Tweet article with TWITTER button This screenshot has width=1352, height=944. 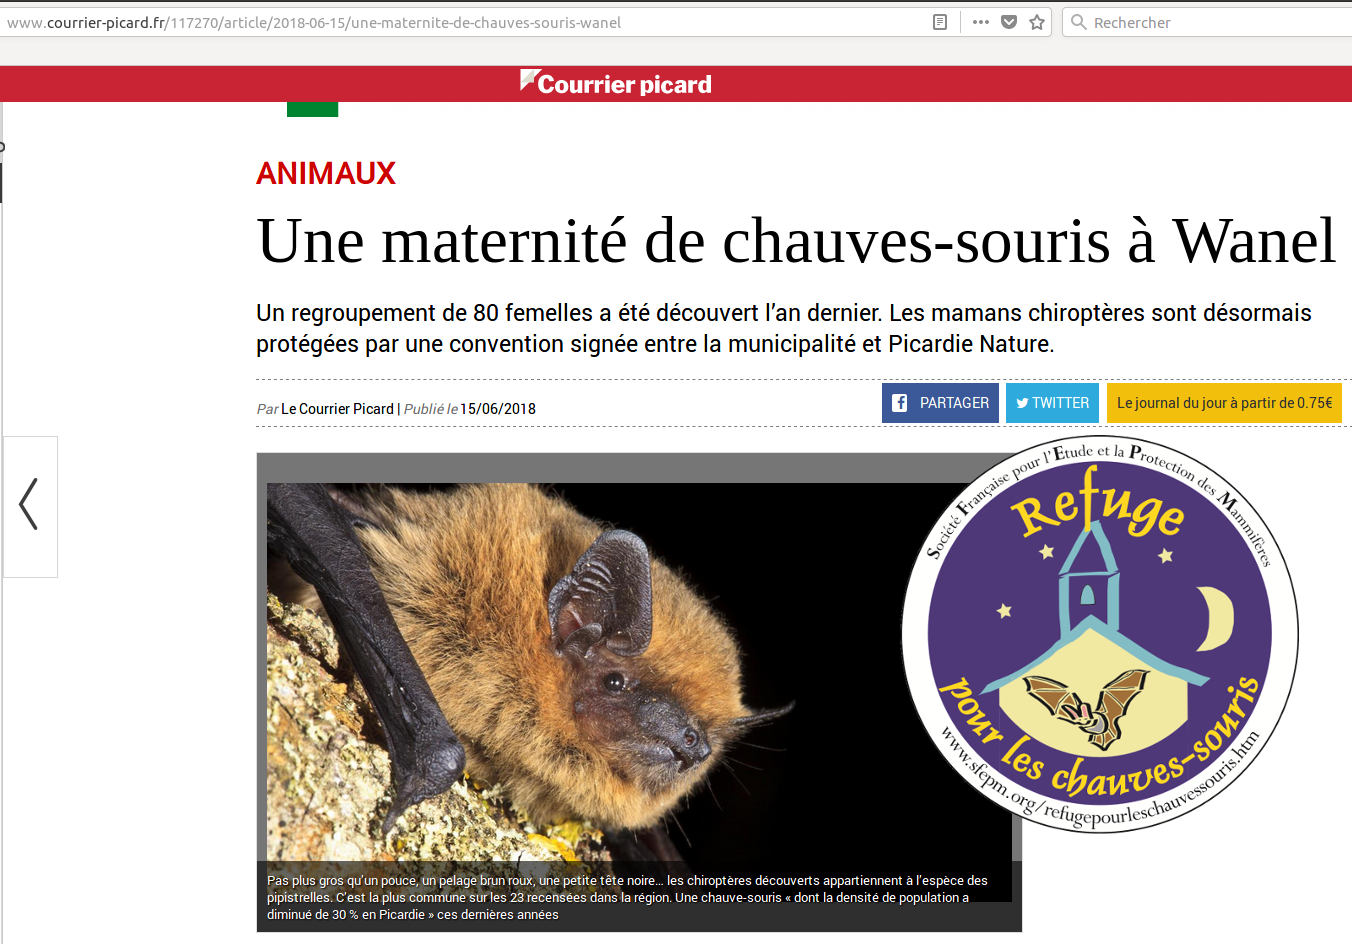(x=1052, y=403)
